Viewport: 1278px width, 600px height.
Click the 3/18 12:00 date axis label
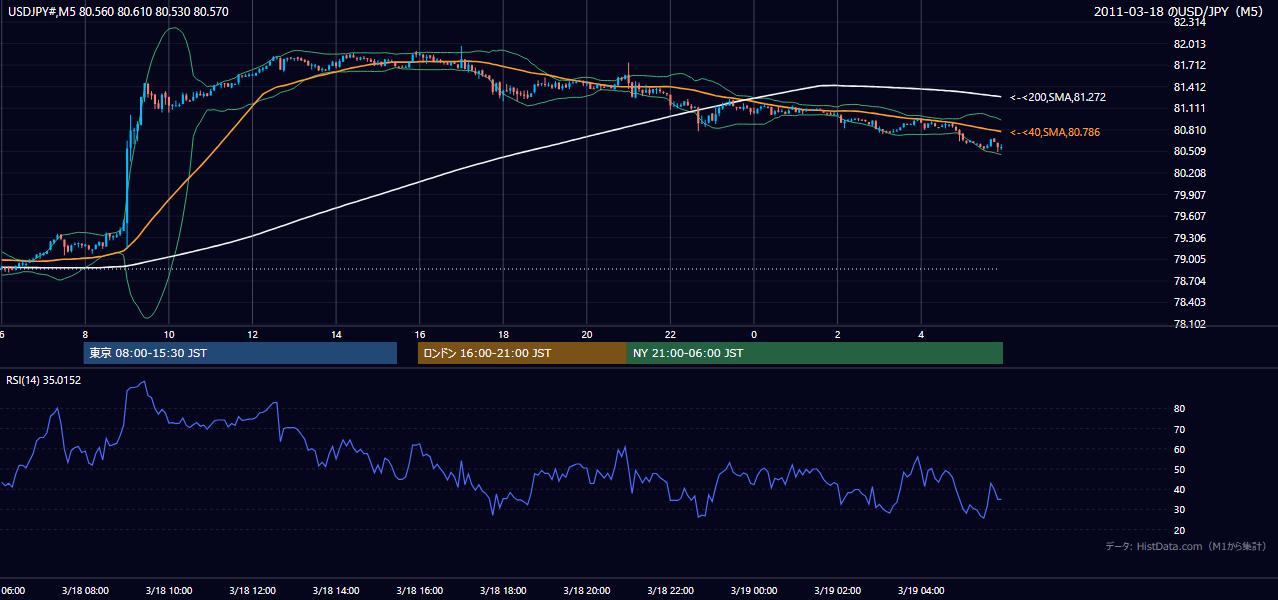[x=252, y=591]
